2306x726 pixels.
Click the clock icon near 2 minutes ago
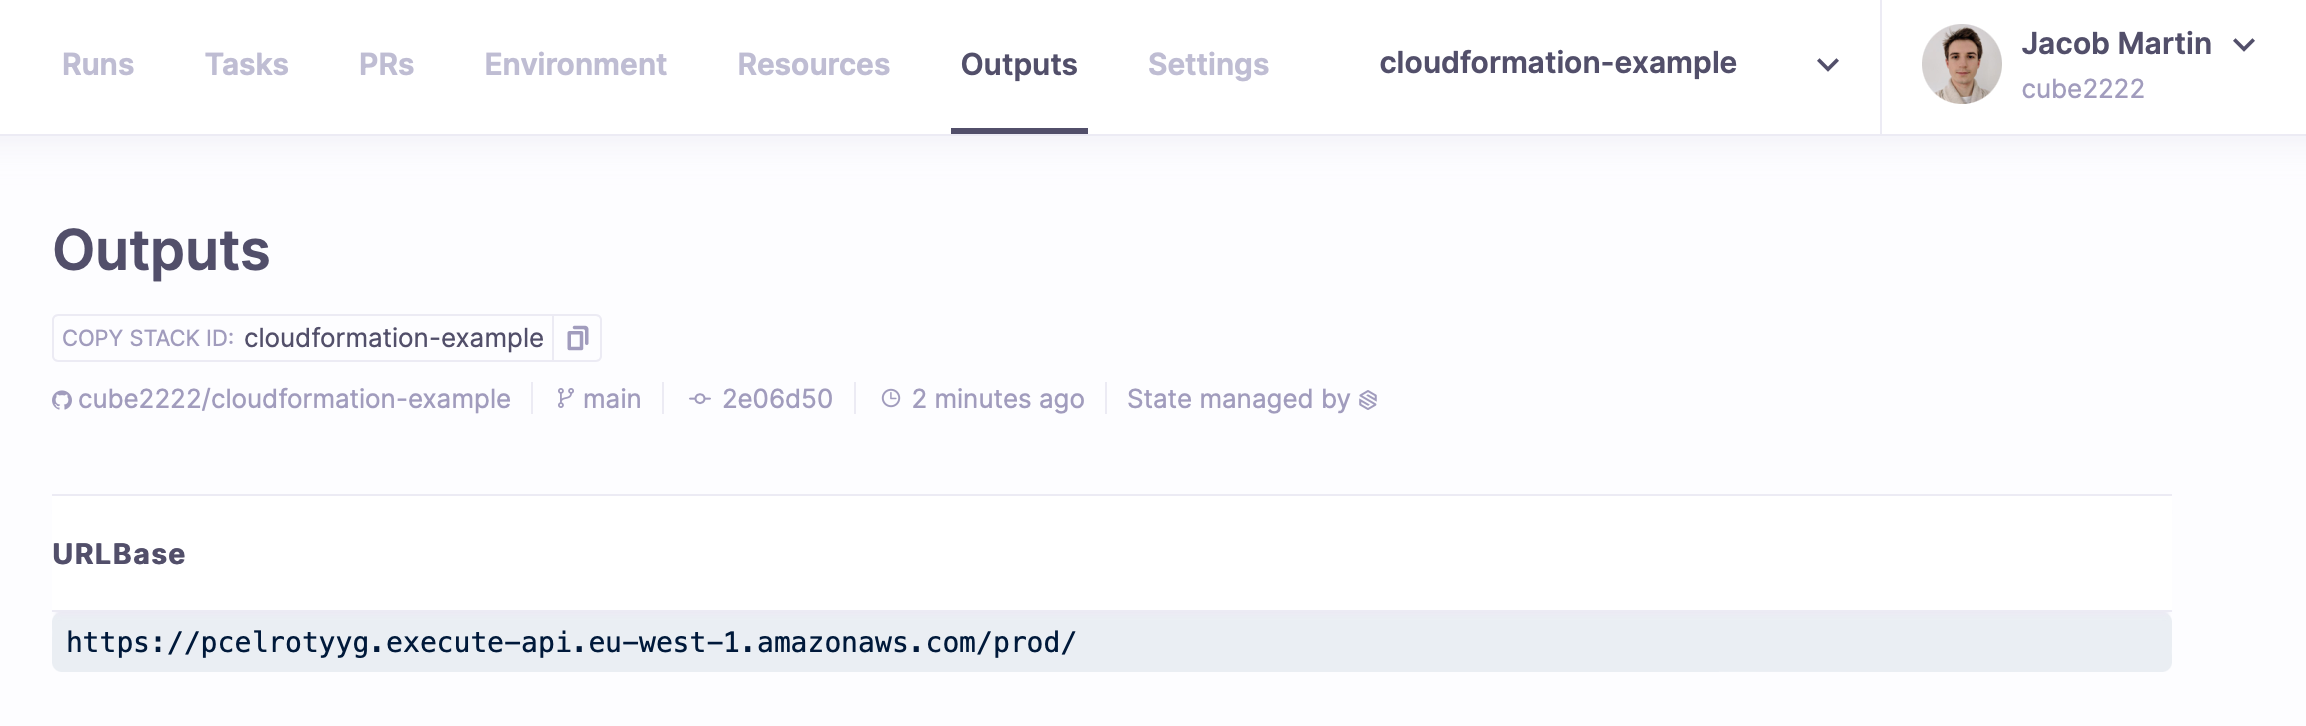coord(891,398)
